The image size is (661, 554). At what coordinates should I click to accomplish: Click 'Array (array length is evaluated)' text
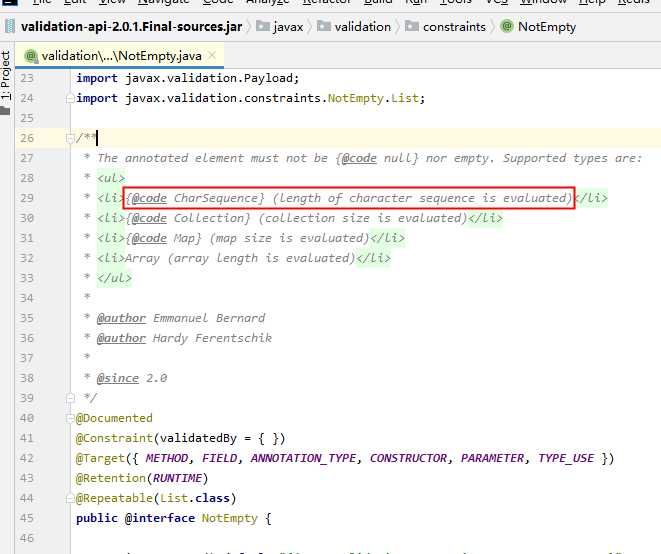[240, 258]
